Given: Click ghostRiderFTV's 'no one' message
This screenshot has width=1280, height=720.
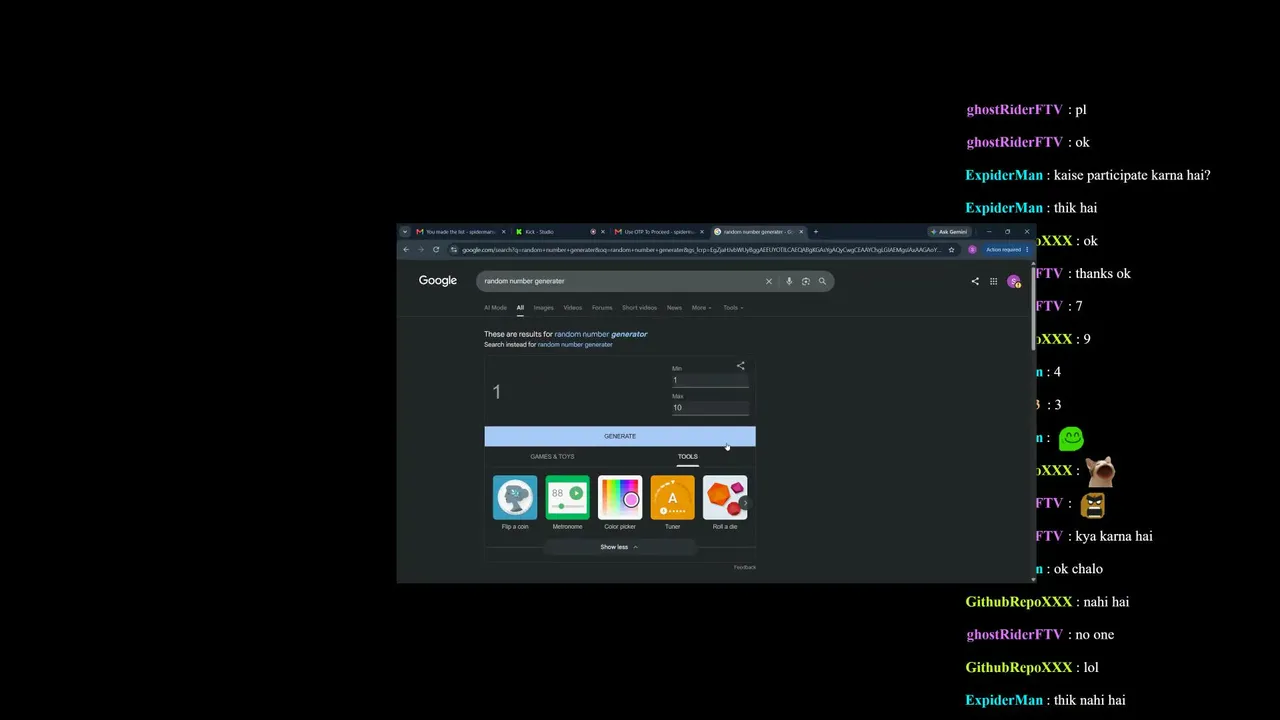Looking at the screenshot, I should pos(1094,634).
